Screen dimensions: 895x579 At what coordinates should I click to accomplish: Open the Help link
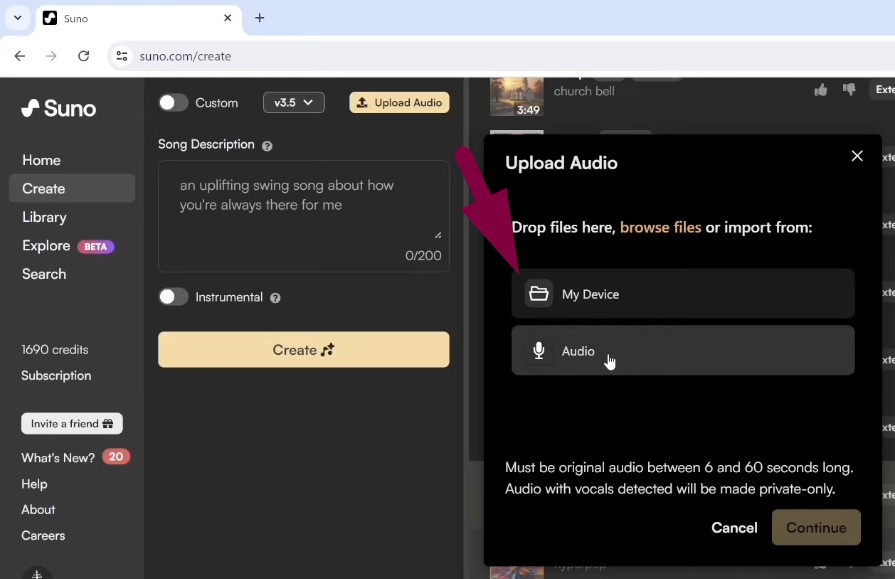(34, 484)
